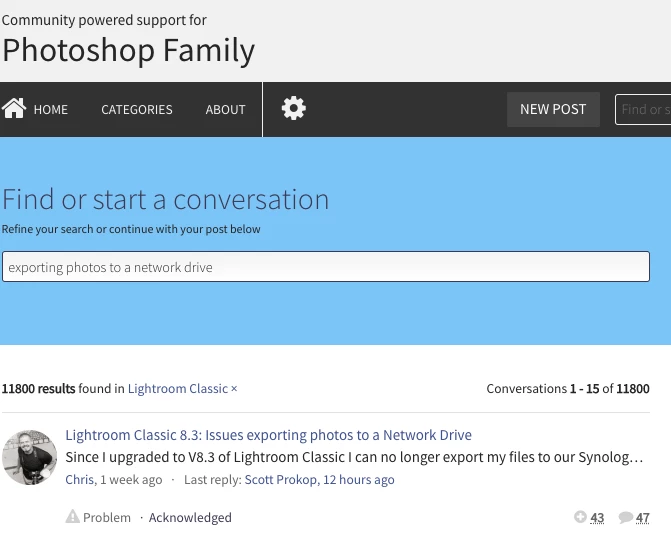Image resolution: width=671 pixels, height=536 pixels.
Task: Remove the Lightroom Classic filter via ×
Action: 234,388
